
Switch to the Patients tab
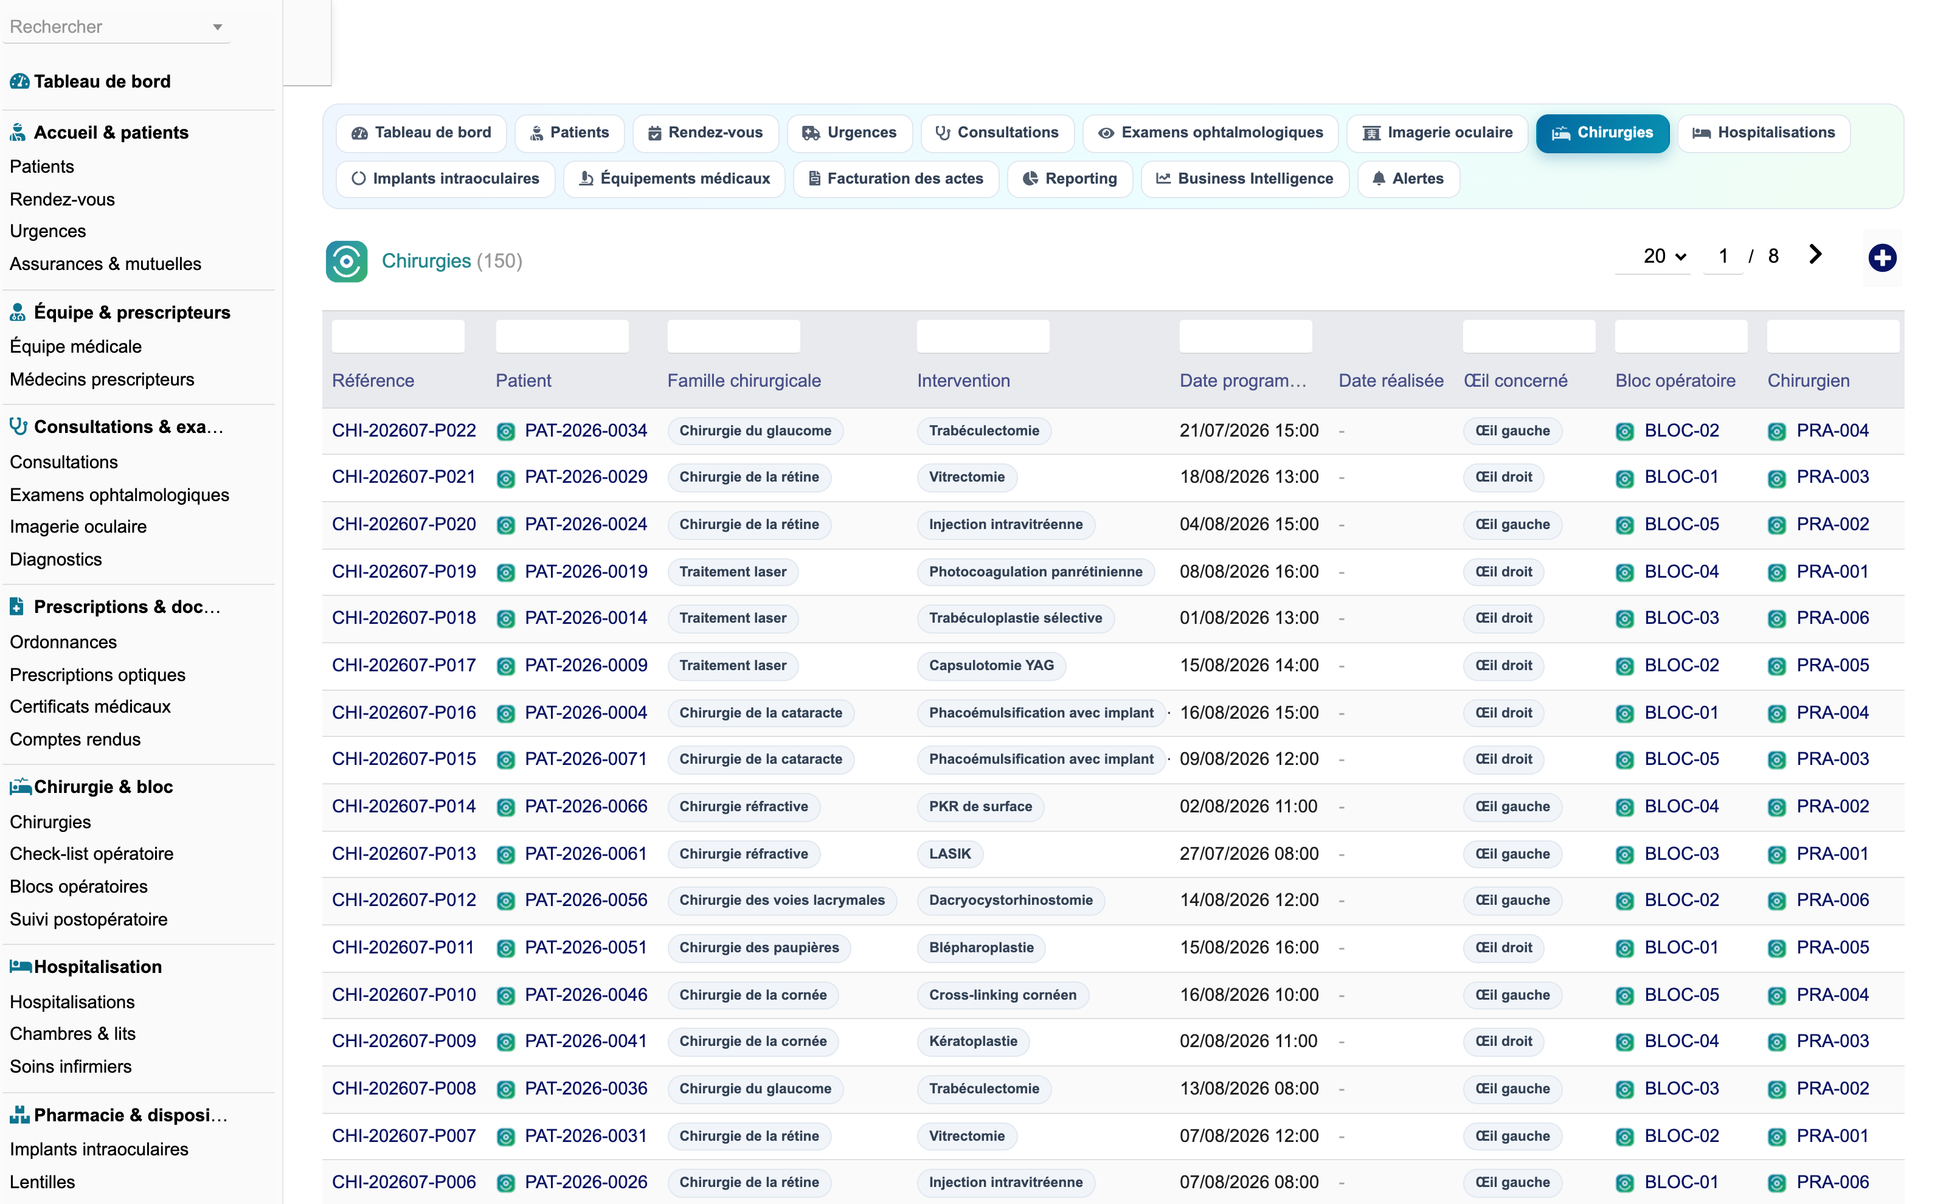point(569,133)
